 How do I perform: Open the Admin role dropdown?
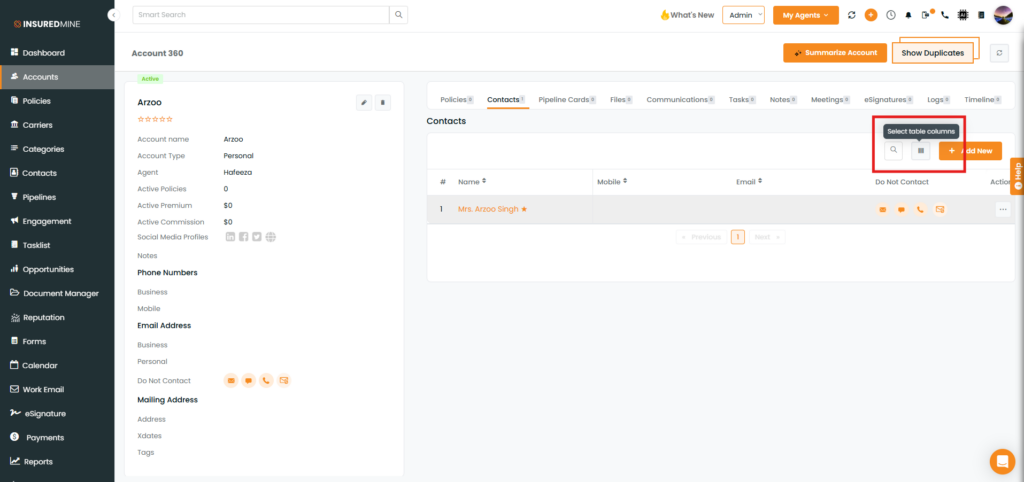pyautogui.click(x=743, y=15)
